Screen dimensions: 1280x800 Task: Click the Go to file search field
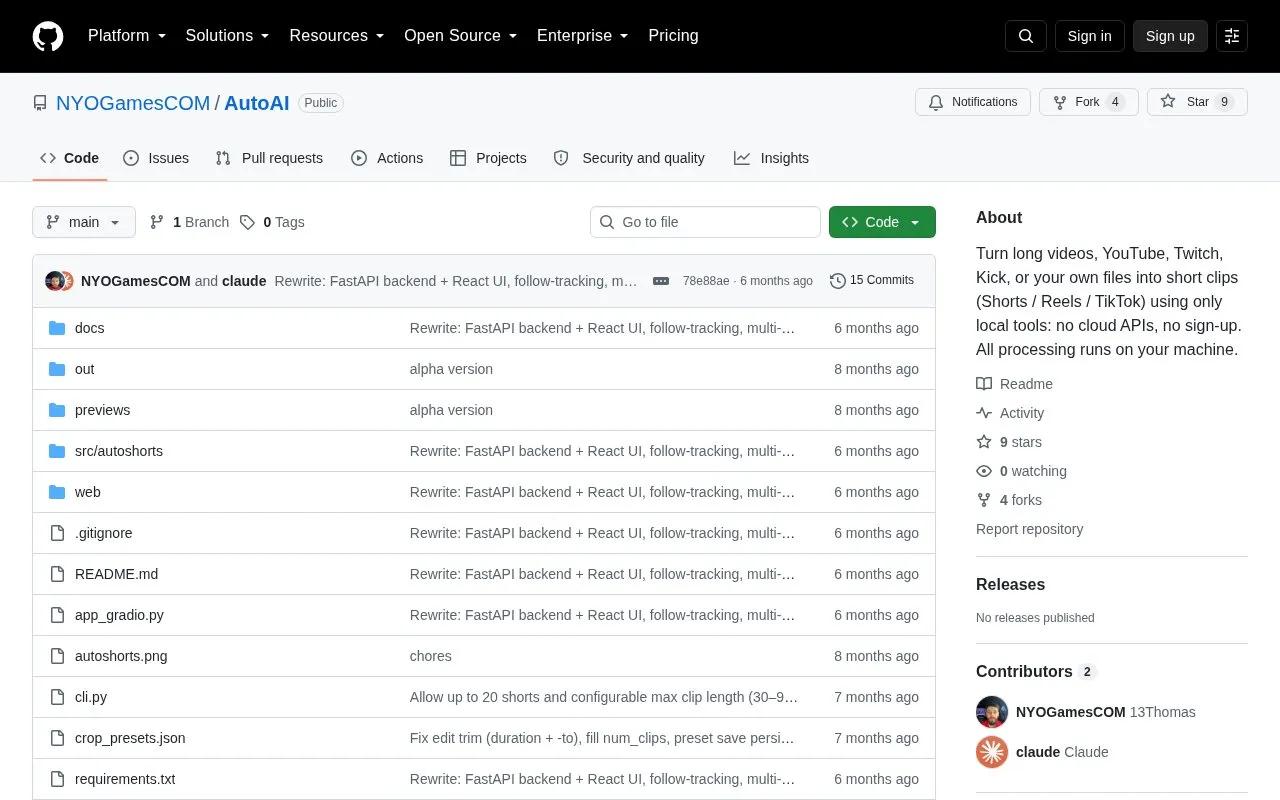(x=705, y=222)
